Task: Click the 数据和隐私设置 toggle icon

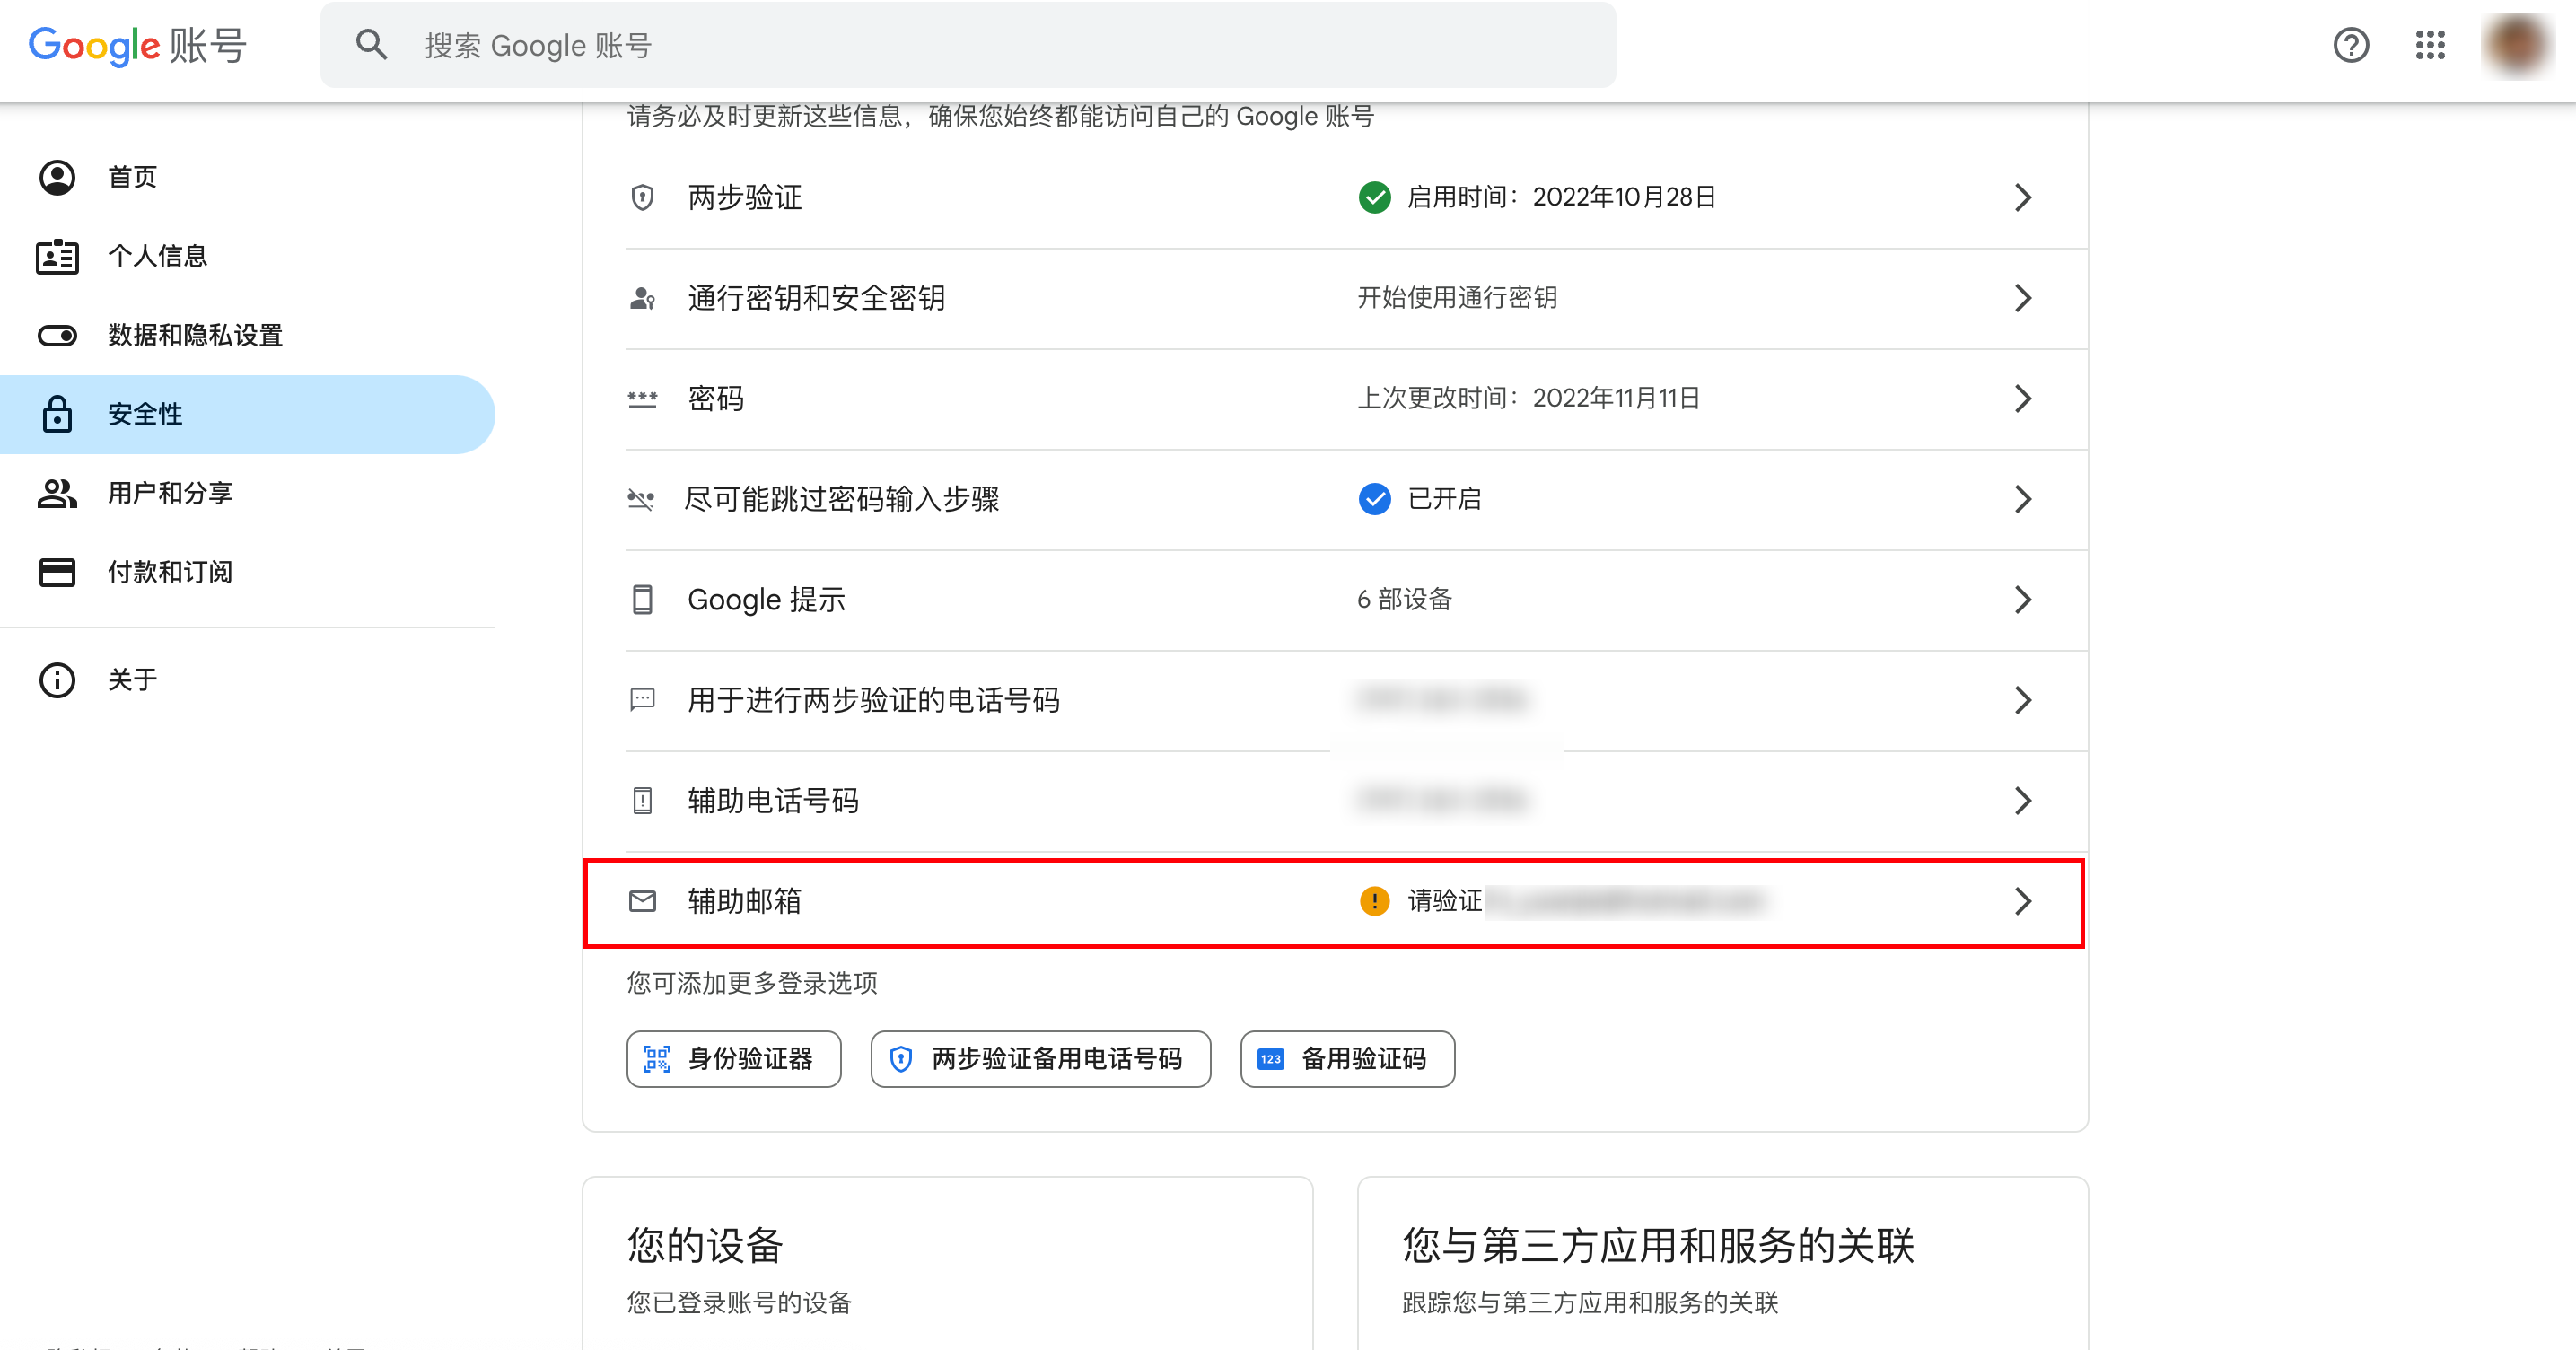Action: [57, 335]
